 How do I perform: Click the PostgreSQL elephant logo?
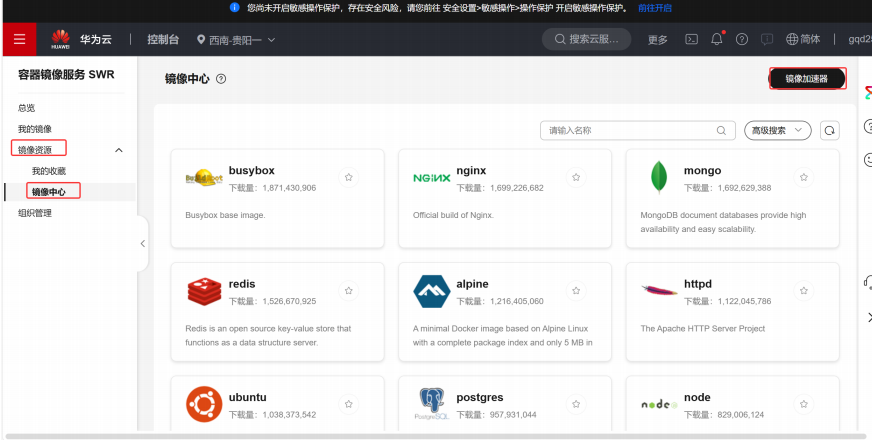pyautogui.click(x=432, y=404)
